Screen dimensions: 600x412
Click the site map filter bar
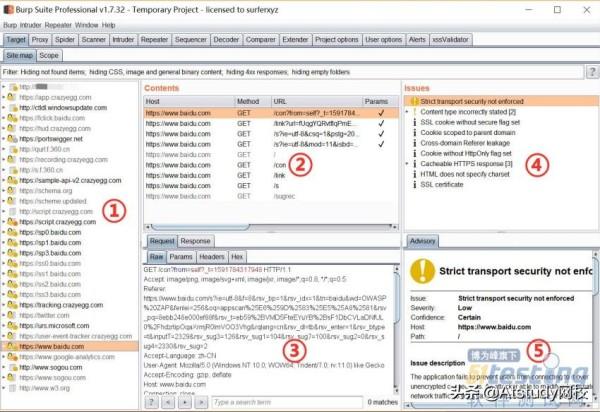(292, 72)
